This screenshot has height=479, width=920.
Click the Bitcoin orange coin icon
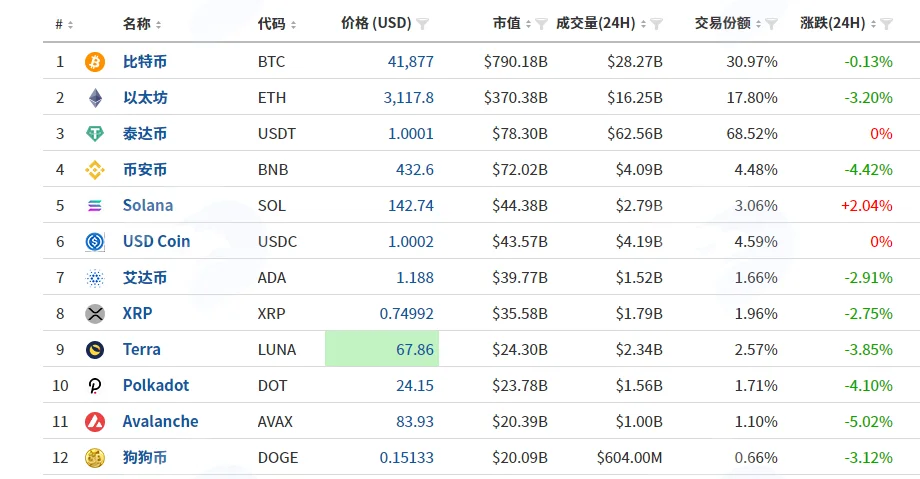click(95, 62)
